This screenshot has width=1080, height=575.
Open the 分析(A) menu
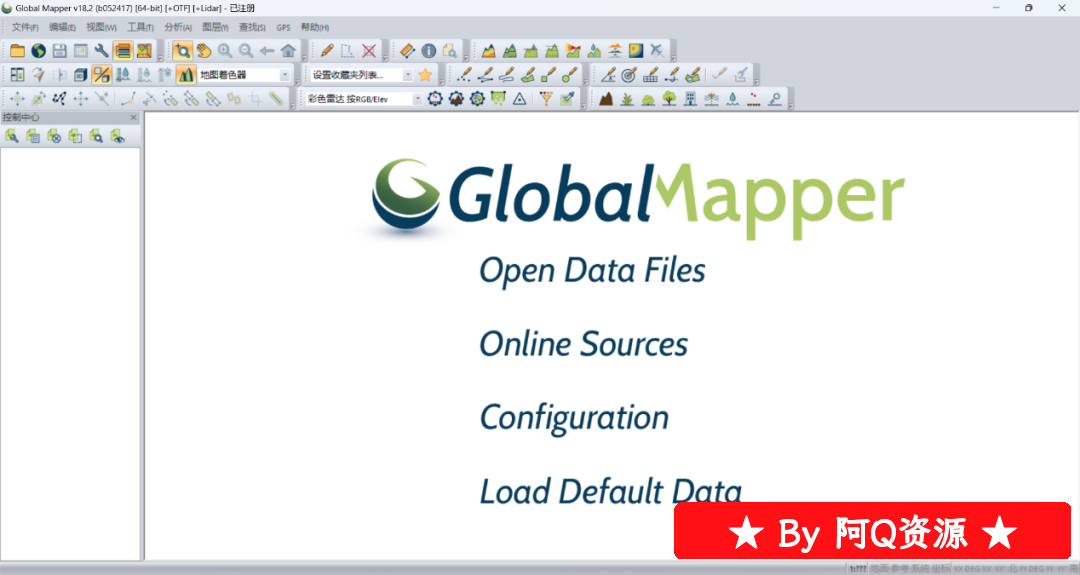[x=178, y=28]
